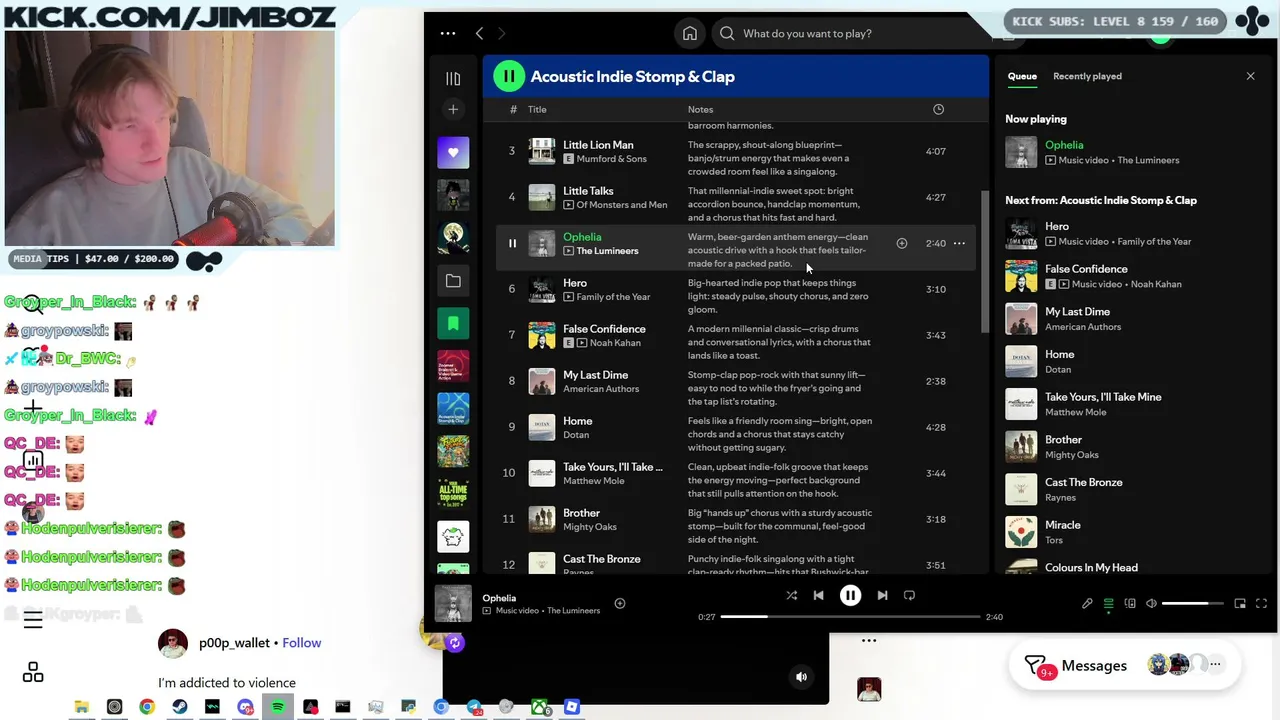Switch to the Queue tab
The height and width of the screenshot is (720, 1280).
coord(1022,76)
